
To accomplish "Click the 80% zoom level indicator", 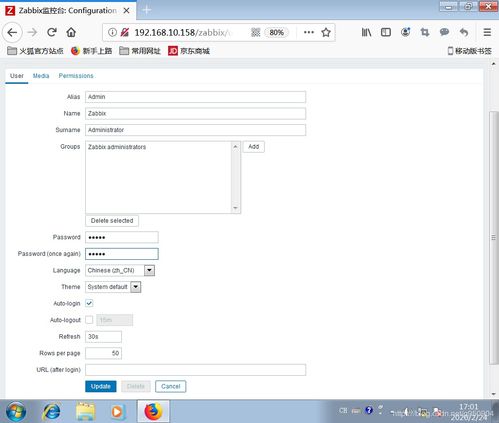I will click(x=276, y=32).
